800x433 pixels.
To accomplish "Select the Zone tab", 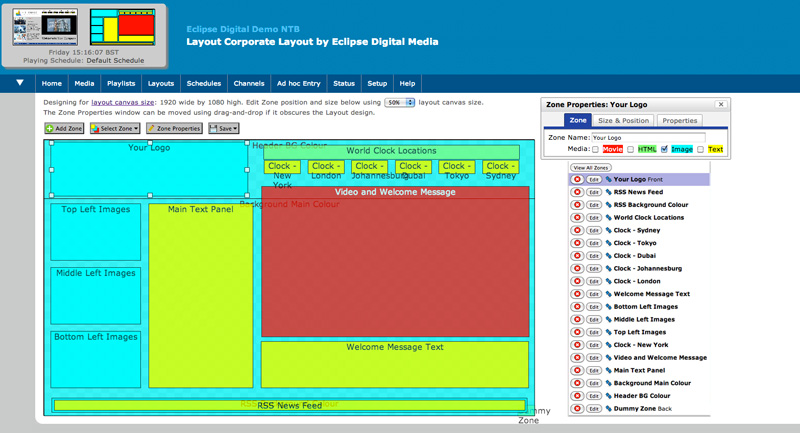I will pyautogui.click(x=578, y=120).
